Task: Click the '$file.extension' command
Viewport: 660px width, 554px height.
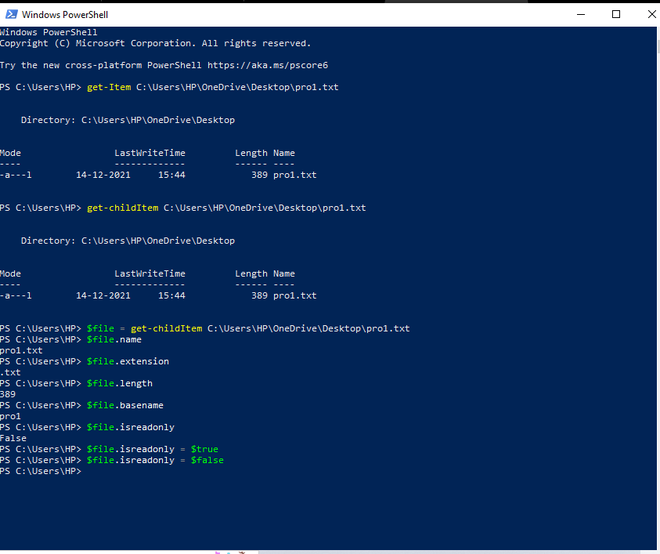Action: click(128, 361)
